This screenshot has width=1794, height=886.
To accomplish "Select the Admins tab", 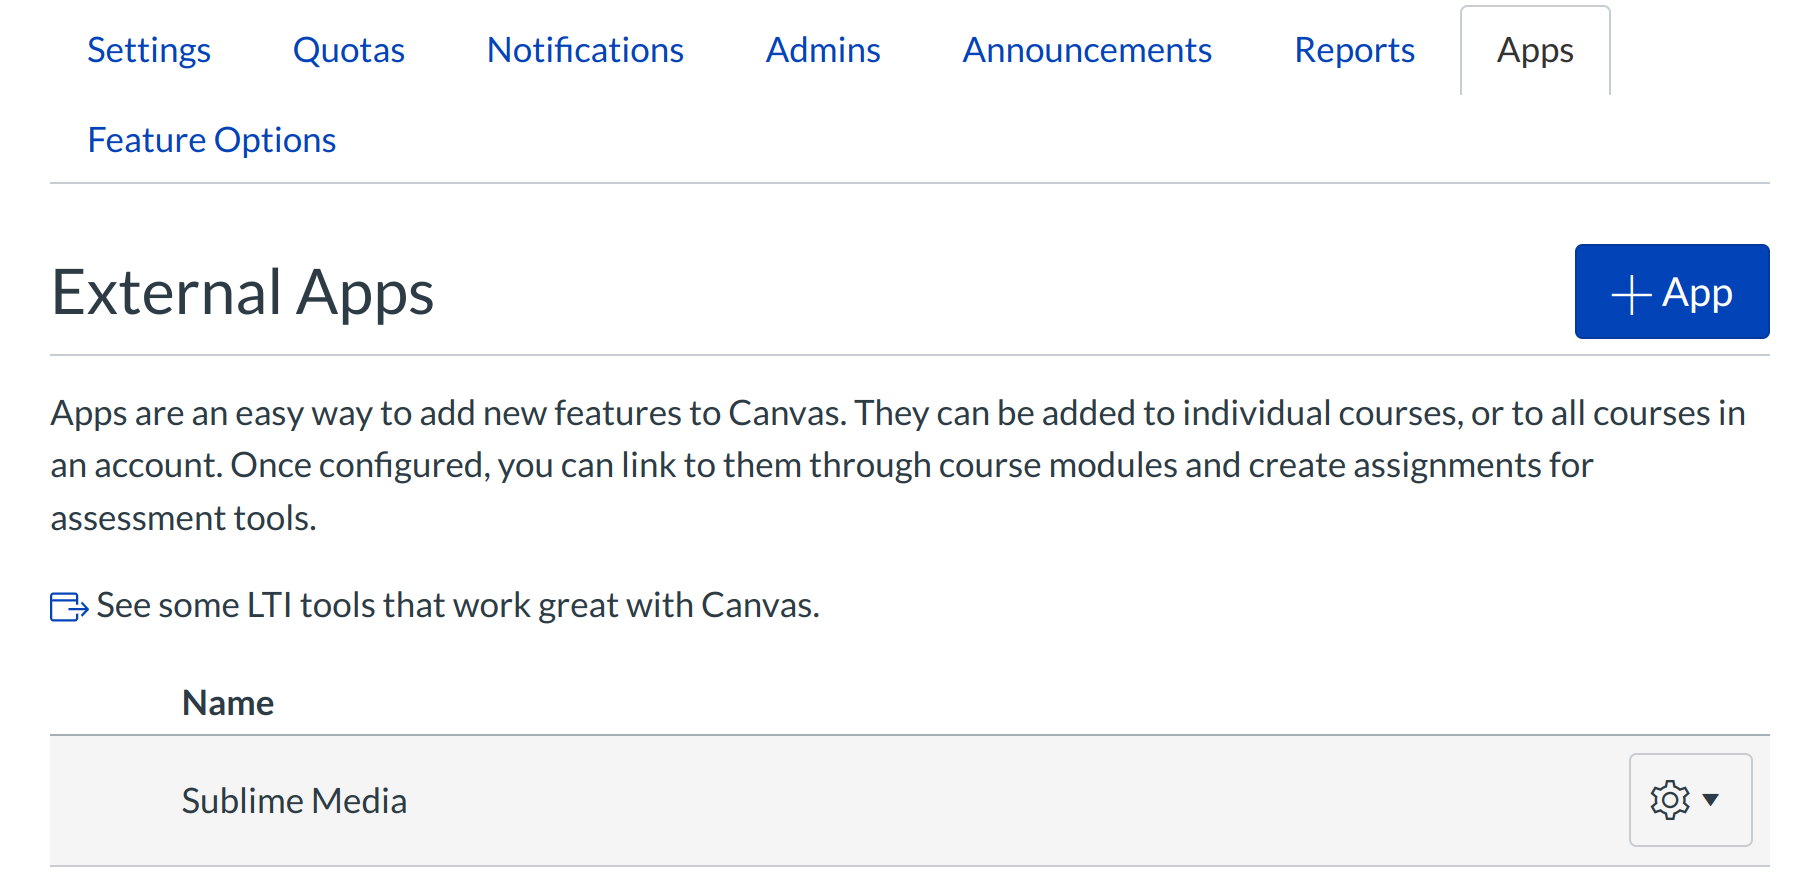I will pyautogui.click(x=823, y=50).
